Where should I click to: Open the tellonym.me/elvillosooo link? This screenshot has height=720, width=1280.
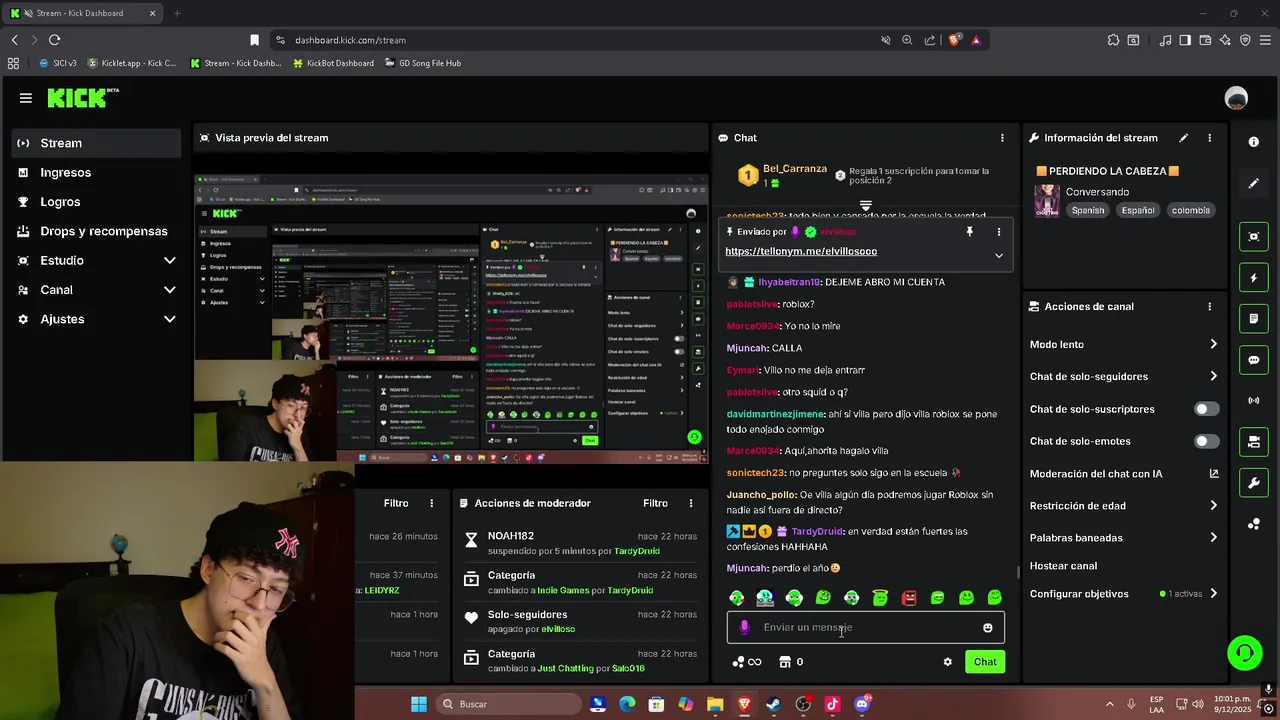(801, 252)
